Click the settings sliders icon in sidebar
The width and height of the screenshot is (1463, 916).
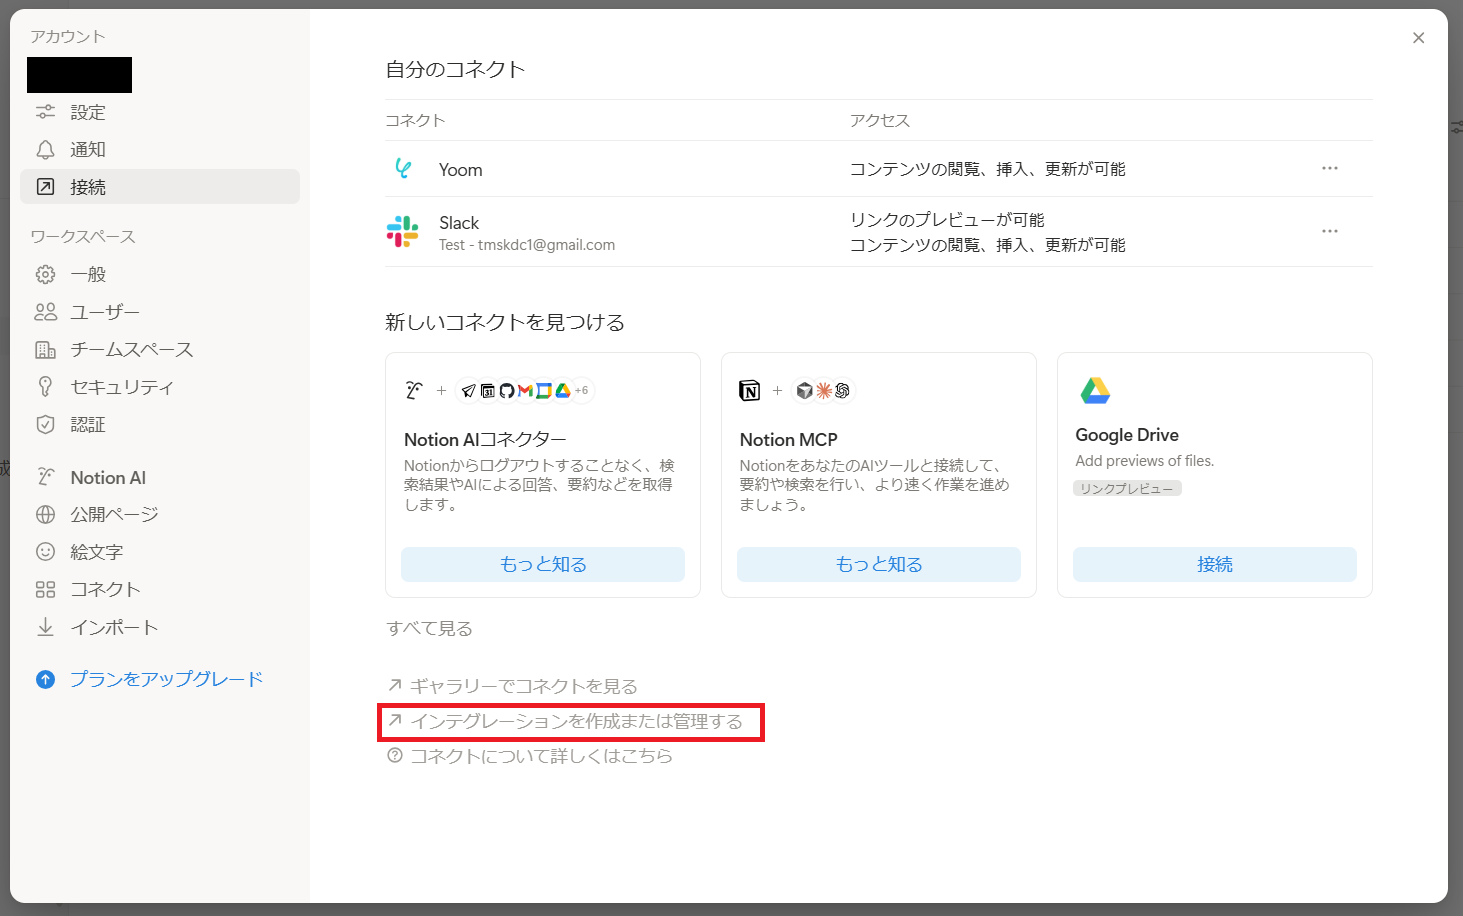coord(45,112)
